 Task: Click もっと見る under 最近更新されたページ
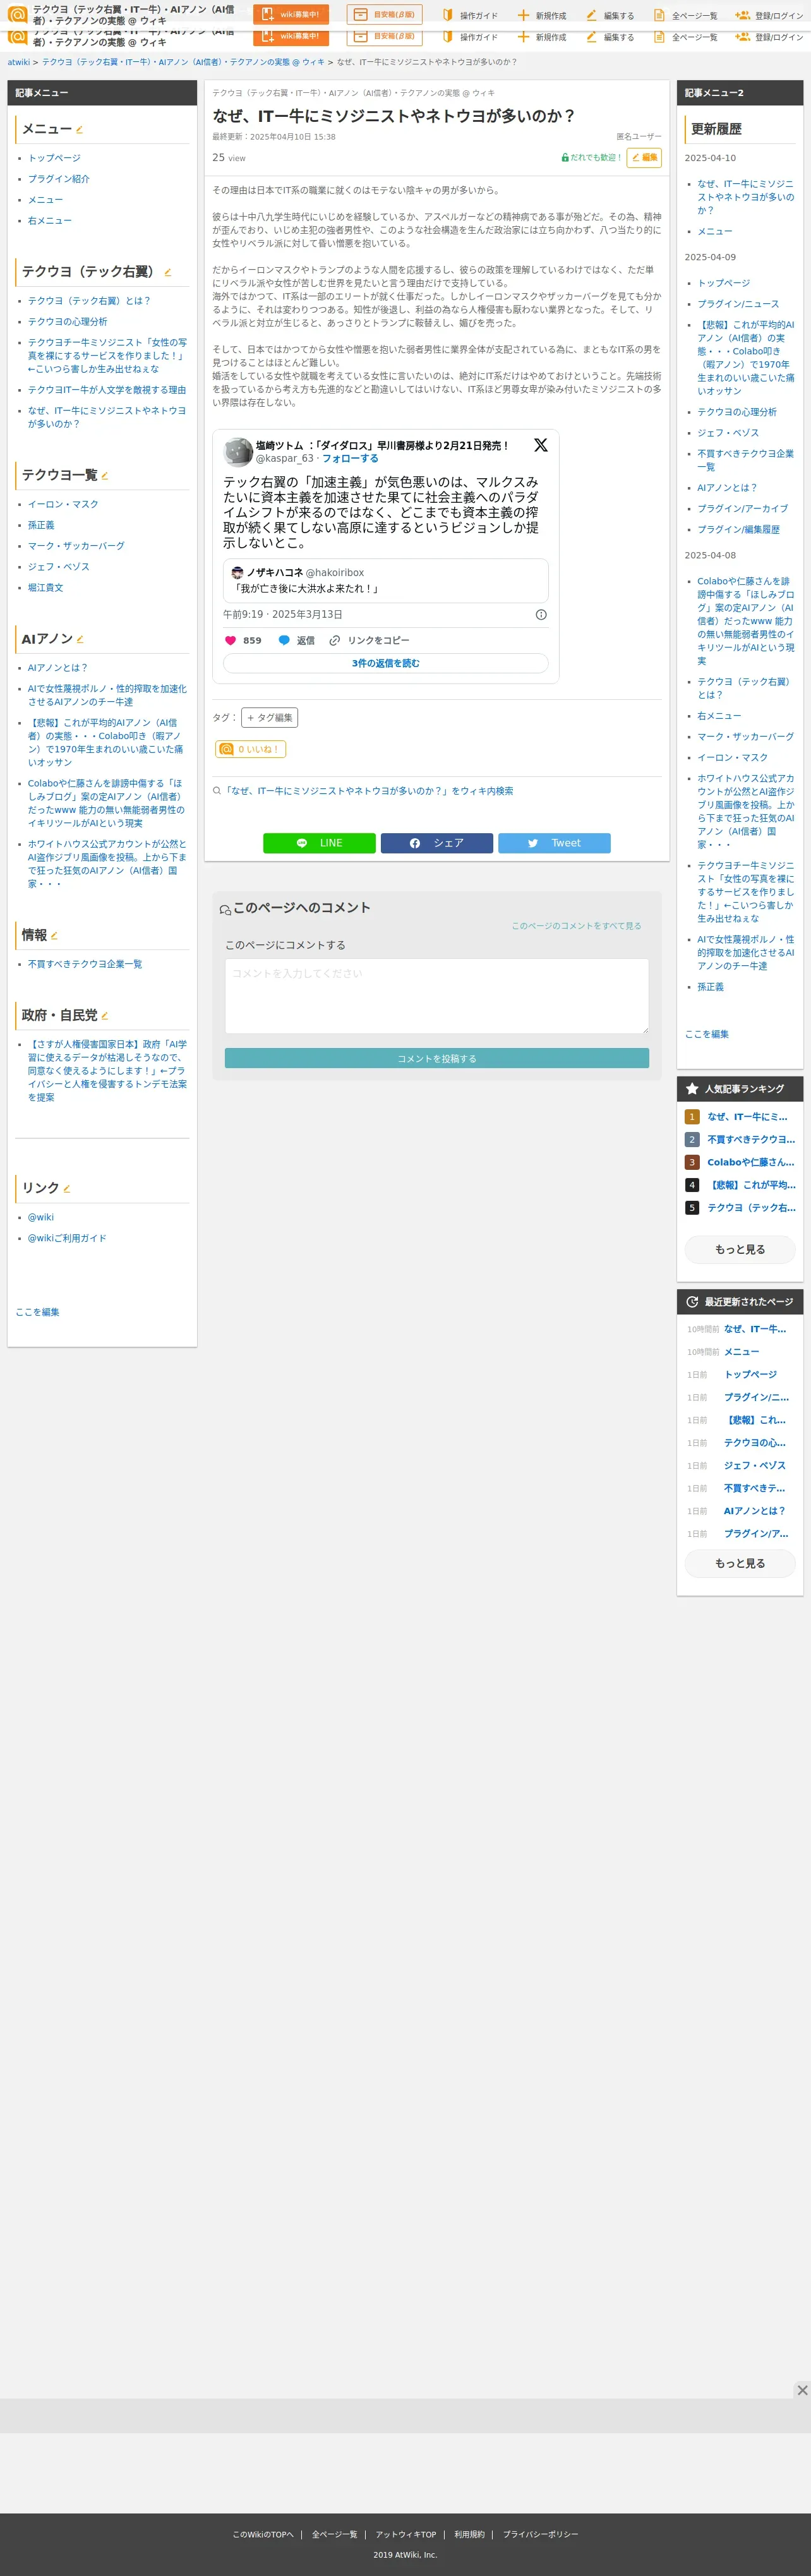coord(740,1563)
